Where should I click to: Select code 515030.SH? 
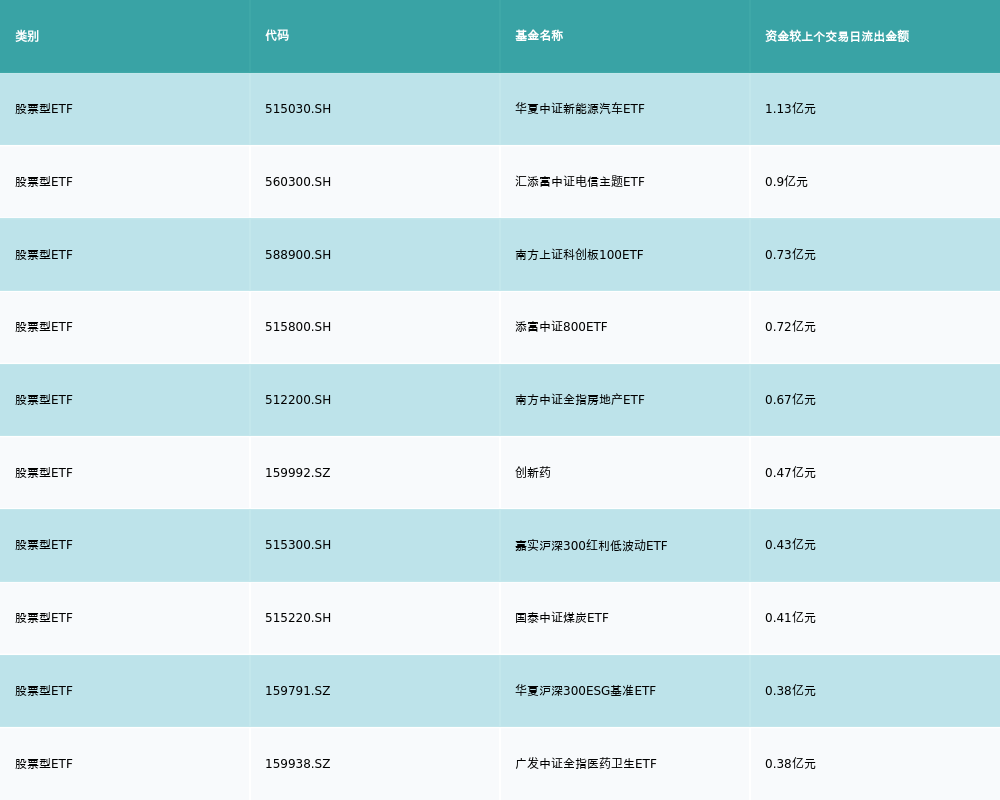point(298,109)
